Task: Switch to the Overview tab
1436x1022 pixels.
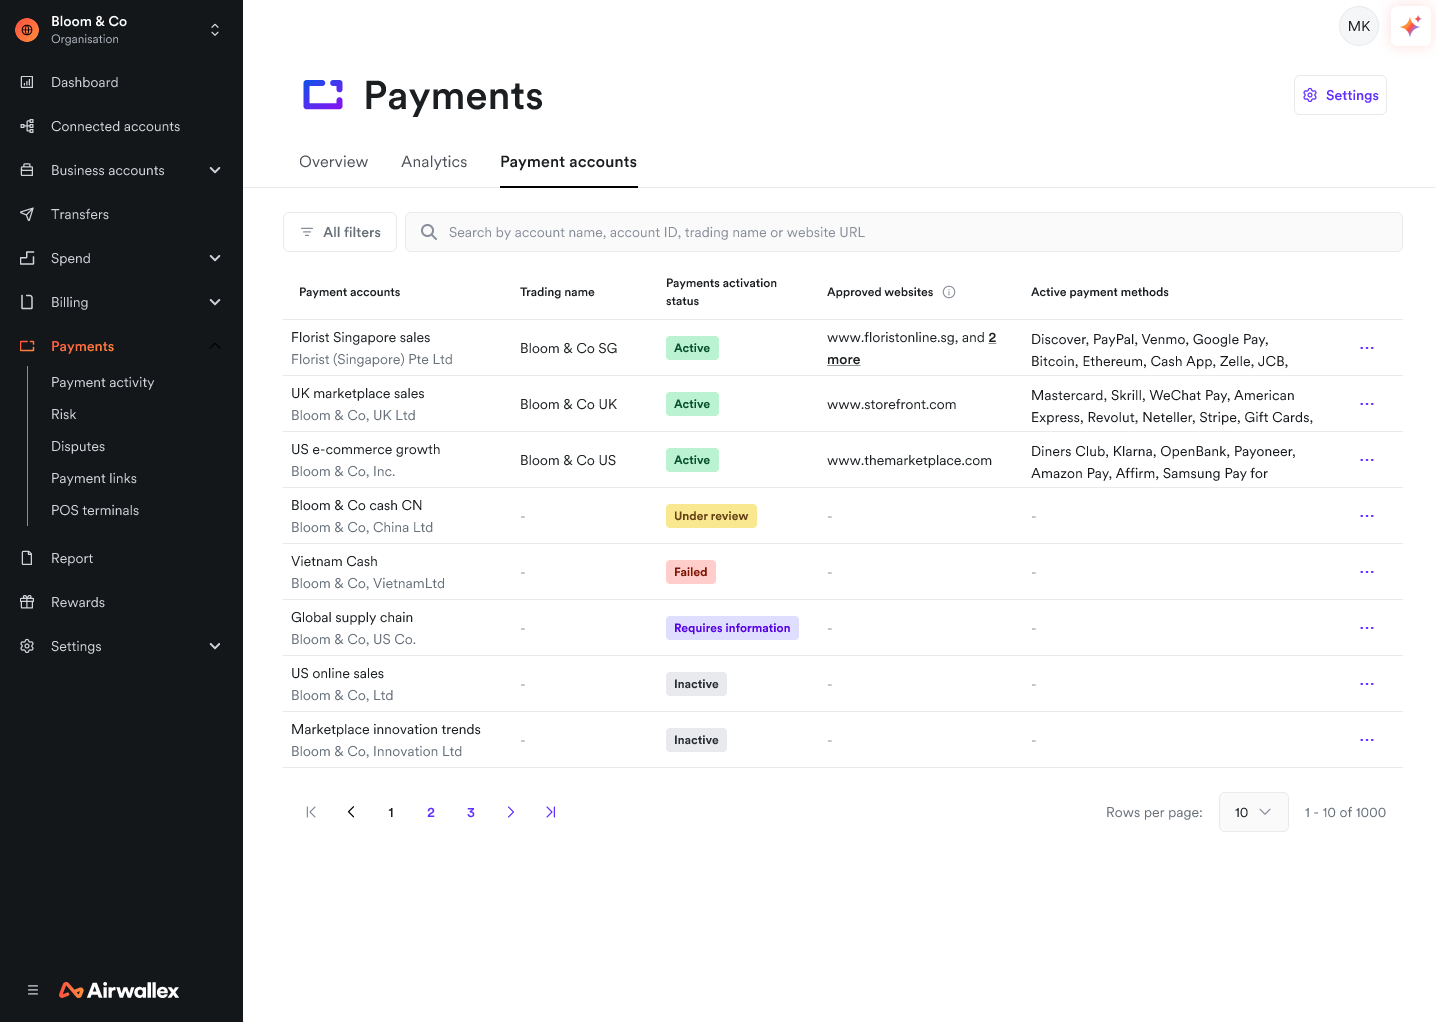Action: (333, 162)
